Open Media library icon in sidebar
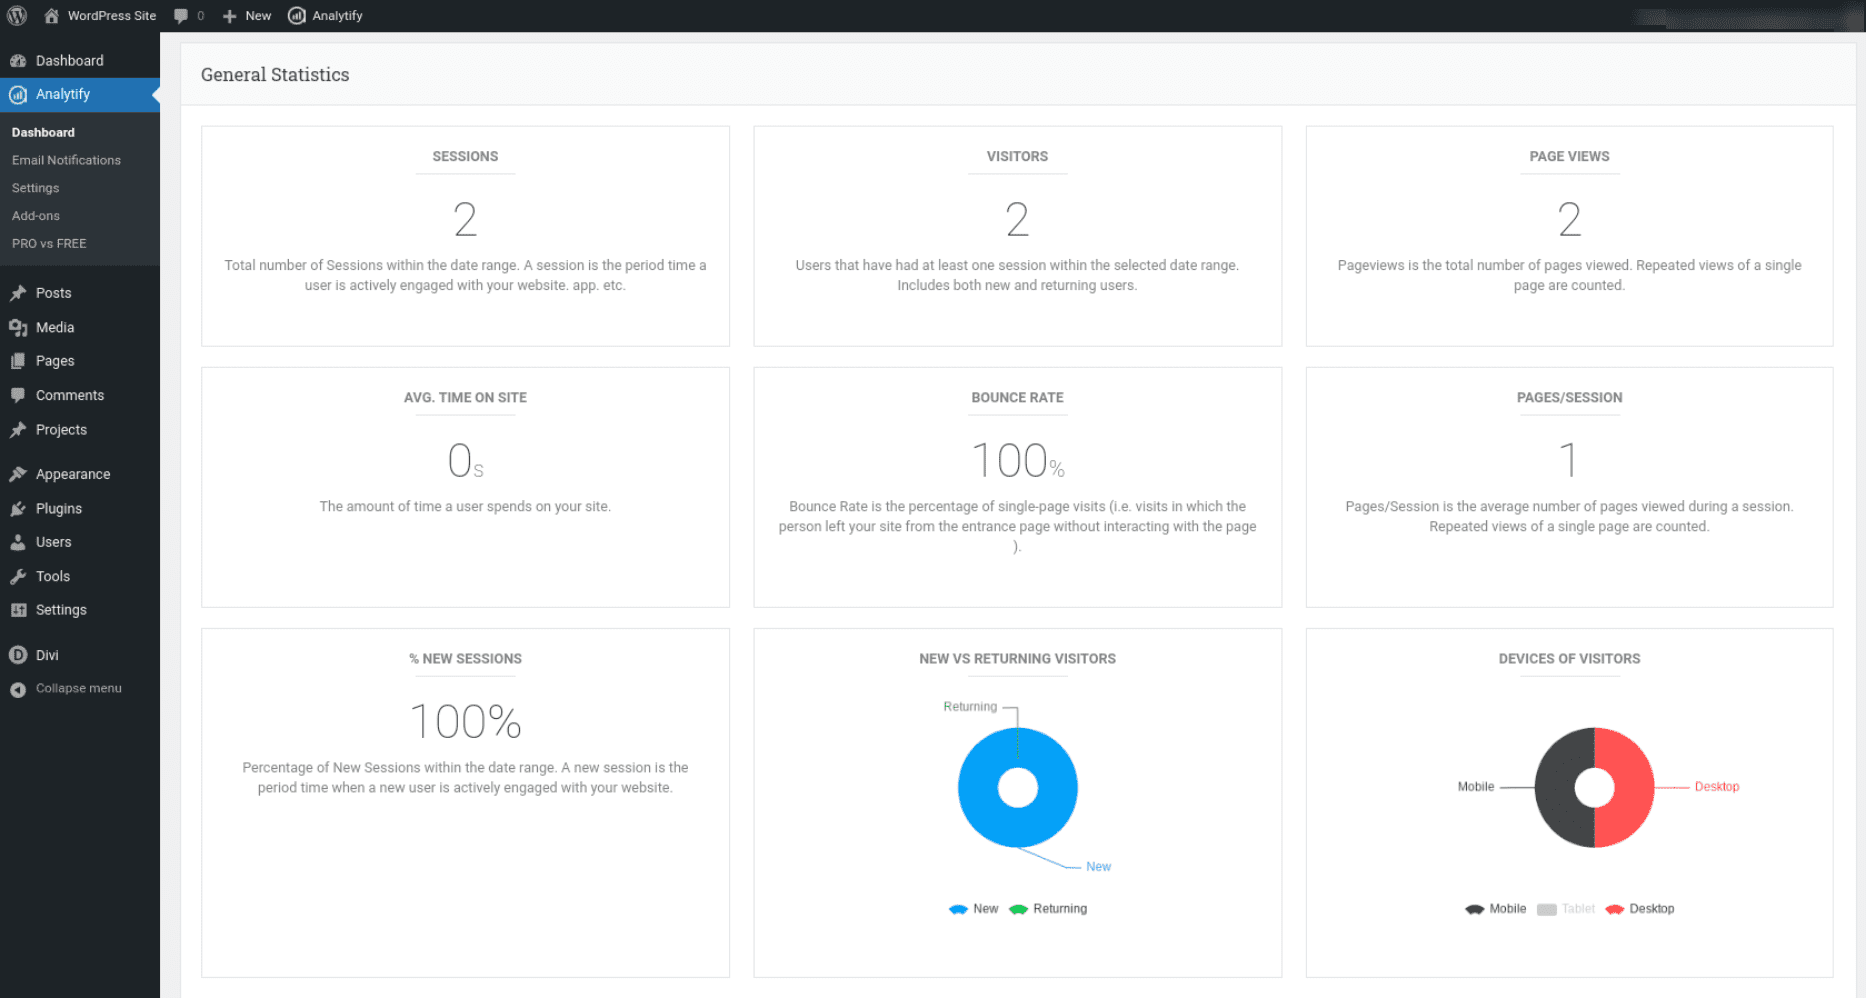 [18, 327]
